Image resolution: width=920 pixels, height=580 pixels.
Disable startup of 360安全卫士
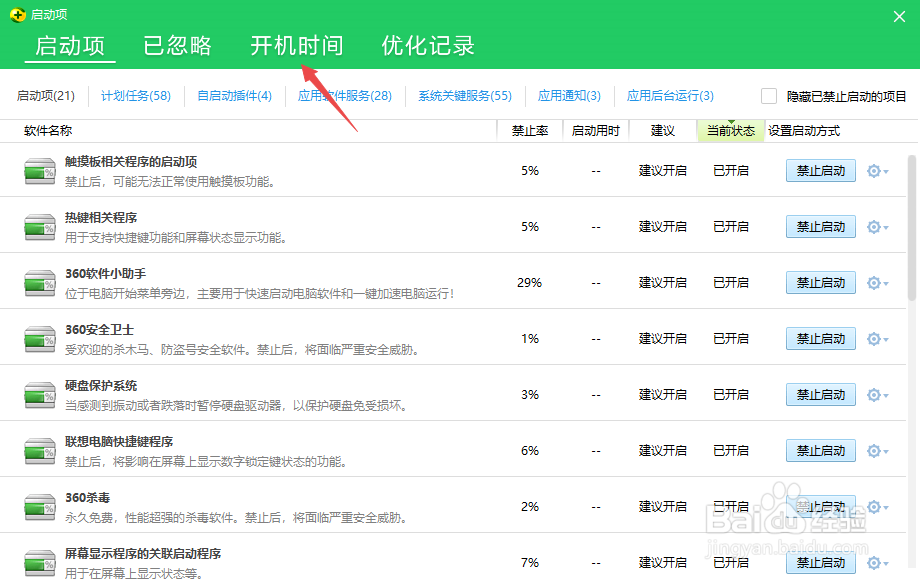coord(821,339)
